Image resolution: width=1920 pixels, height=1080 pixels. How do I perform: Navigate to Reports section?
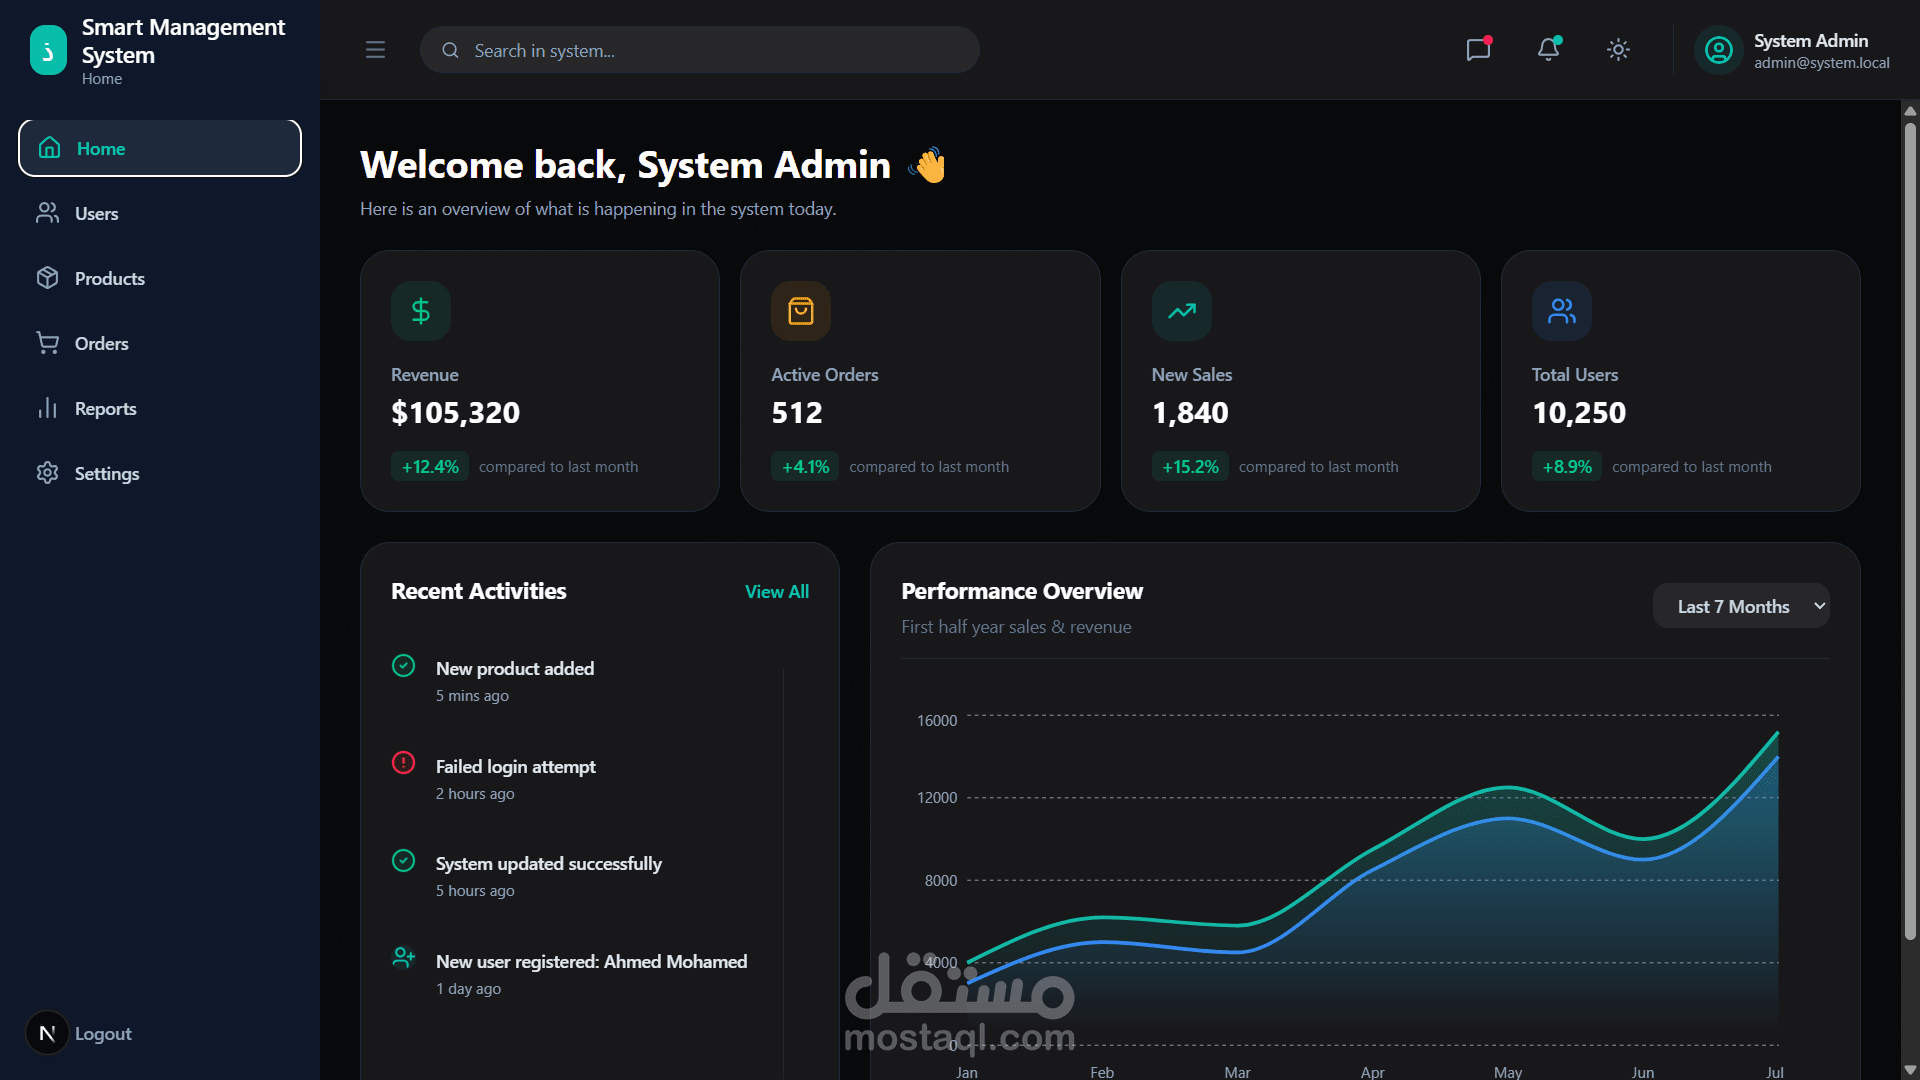tap(105, 409)
